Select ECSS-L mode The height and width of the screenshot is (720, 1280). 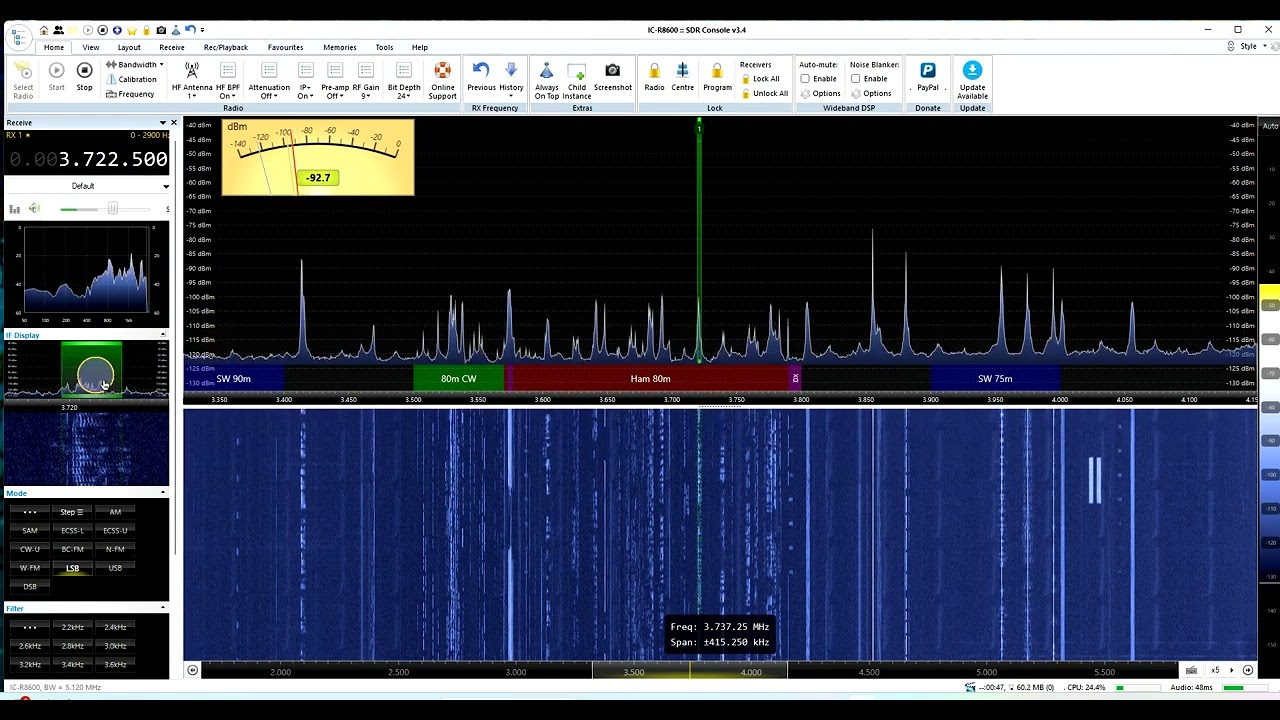[72, 531]
